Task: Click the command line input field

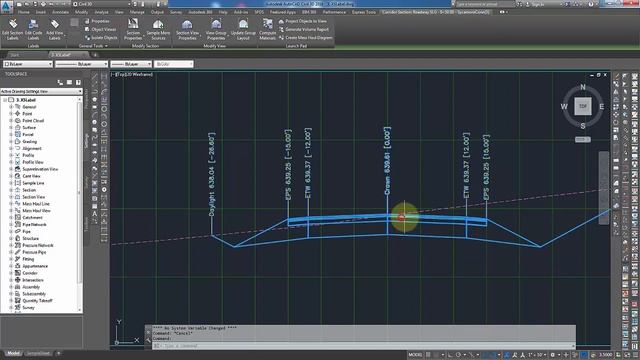Action: 363,346
